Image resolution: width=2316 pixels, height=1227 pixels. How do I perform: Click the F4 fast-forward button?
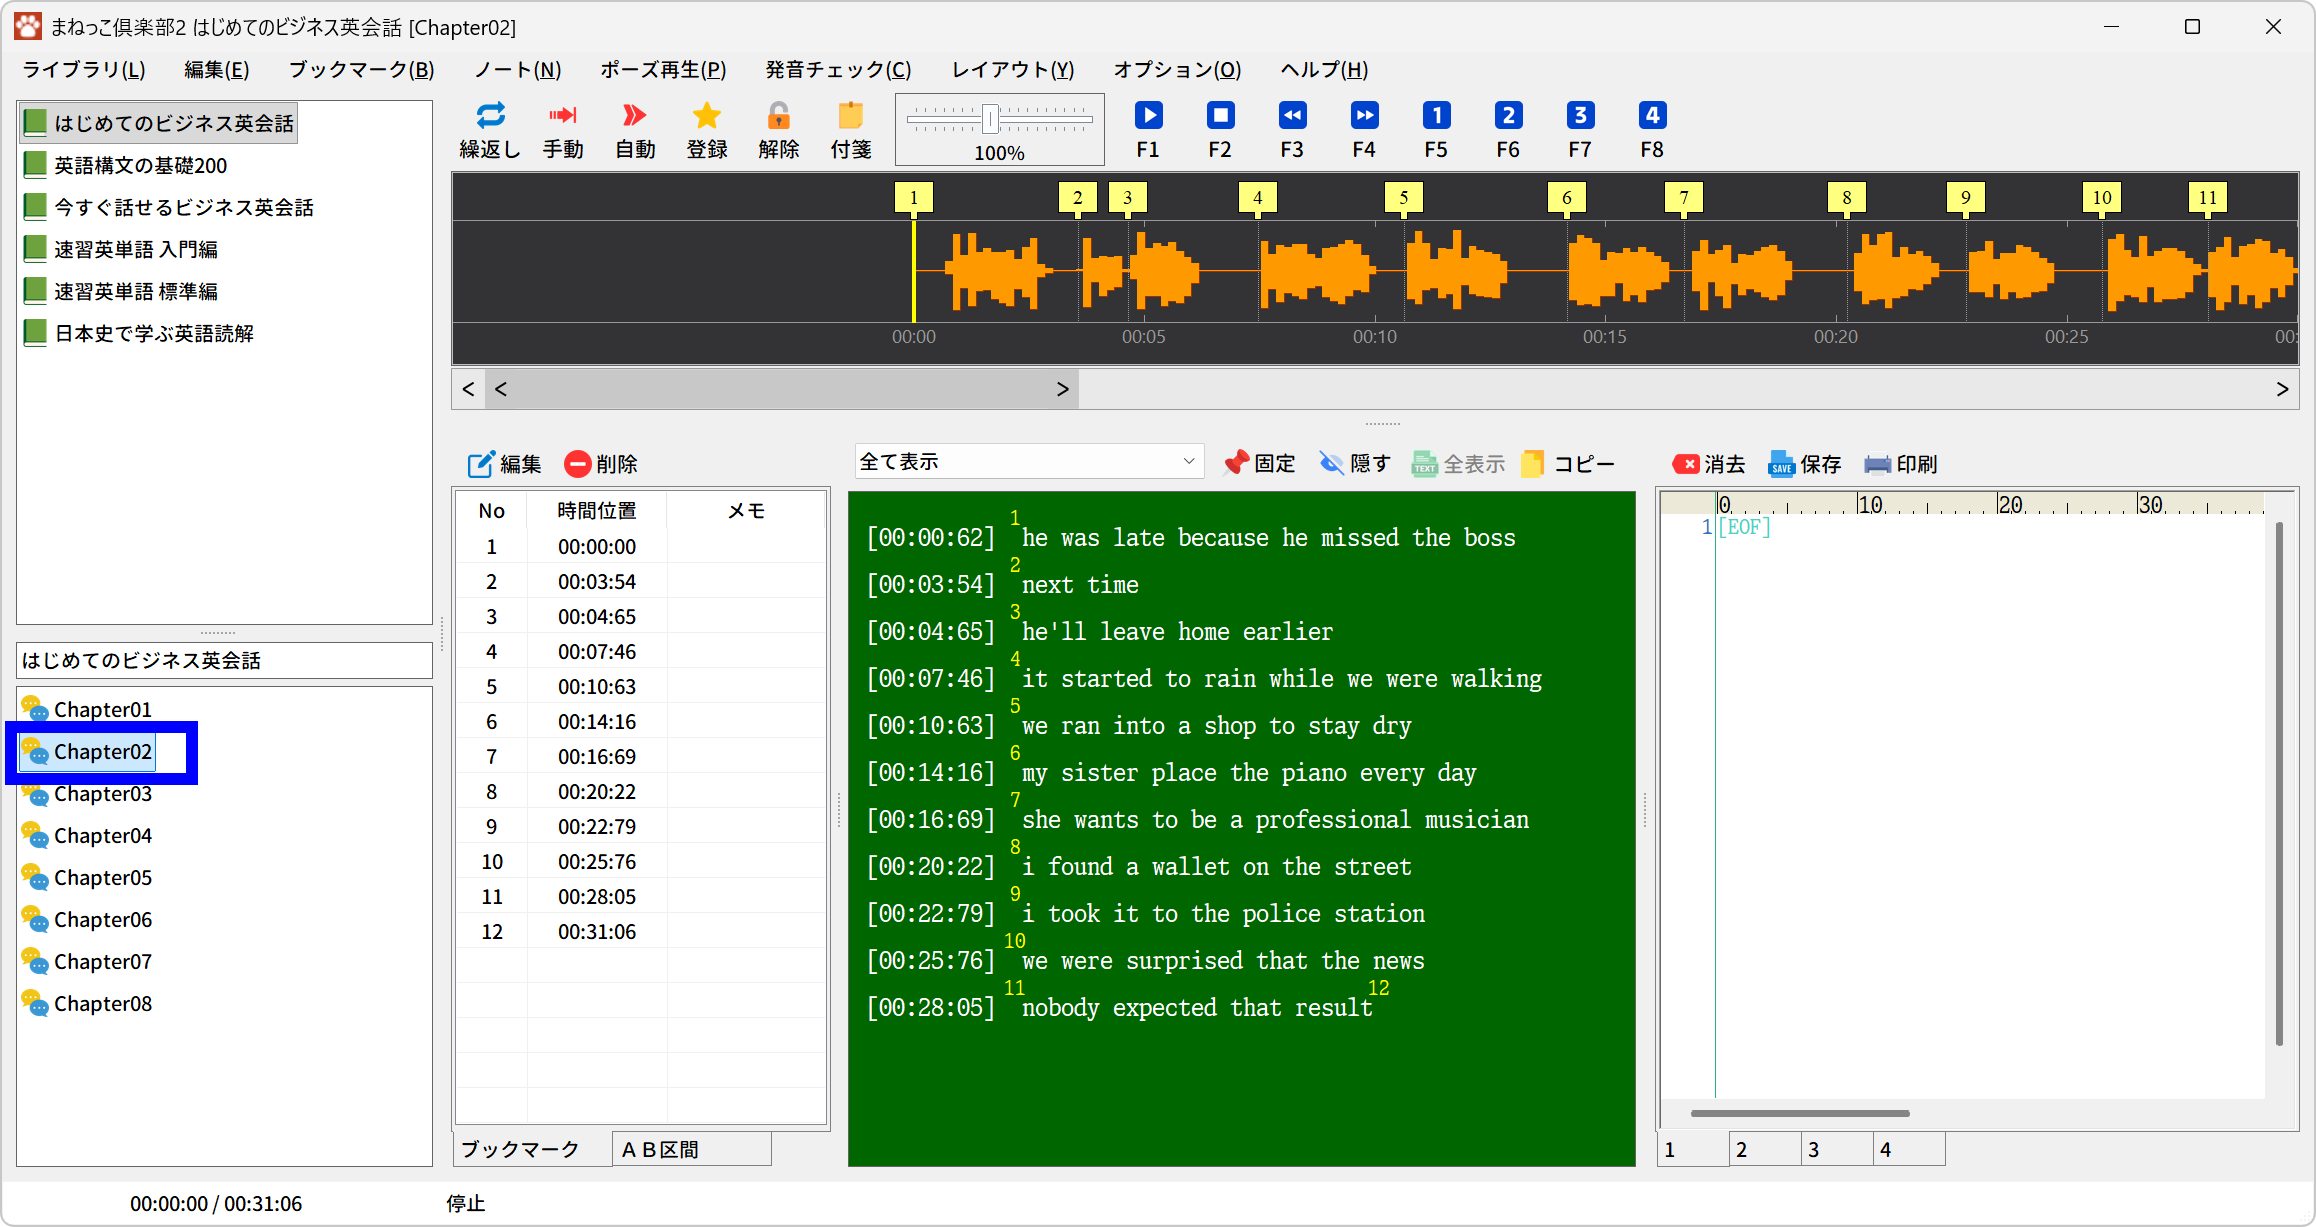pos(1364,130)
